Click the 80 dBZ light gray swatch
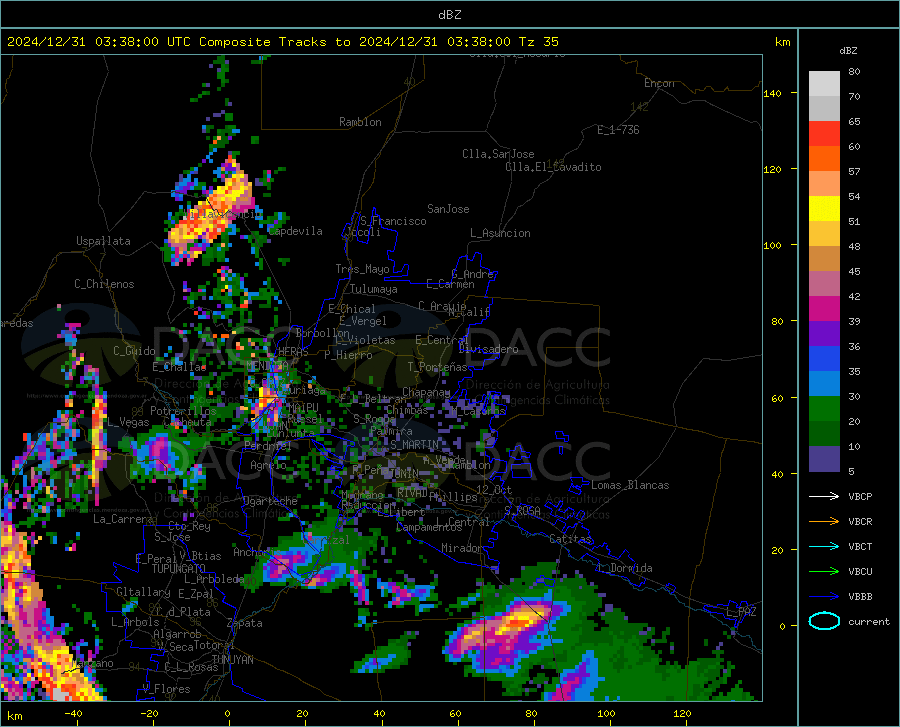Viewport: 900px width, 727px height. (x=824, y=83)
